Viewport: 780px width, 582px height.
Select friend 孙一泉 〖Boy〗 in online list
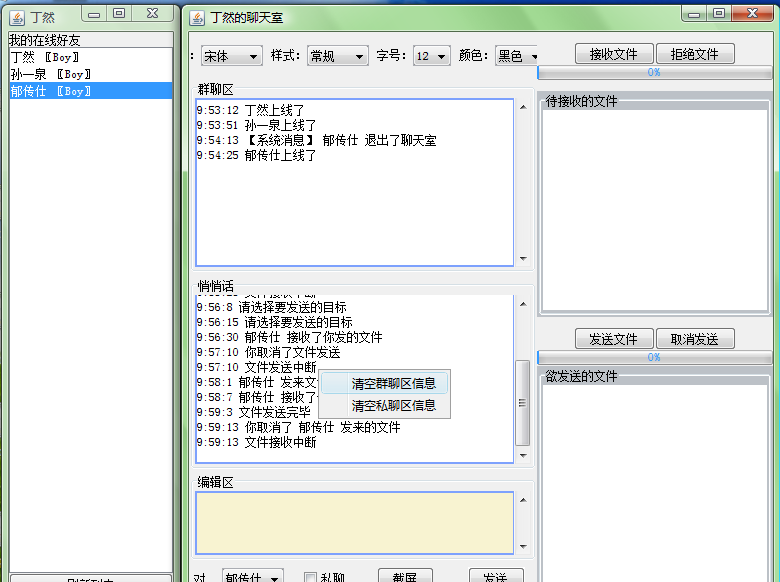click(91, 74)
